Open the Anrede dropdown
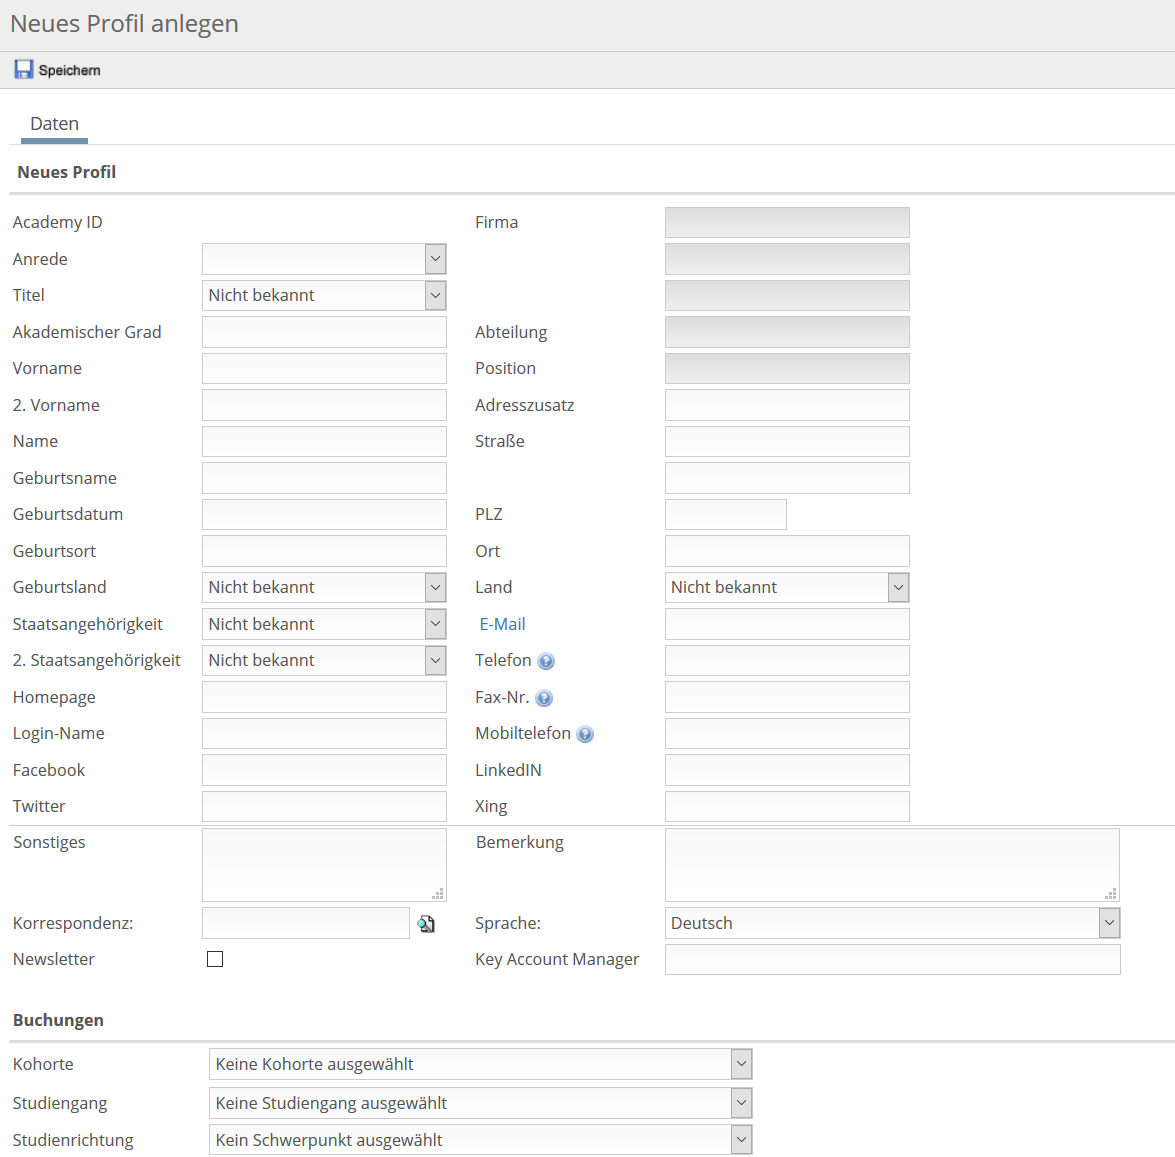 324,259
